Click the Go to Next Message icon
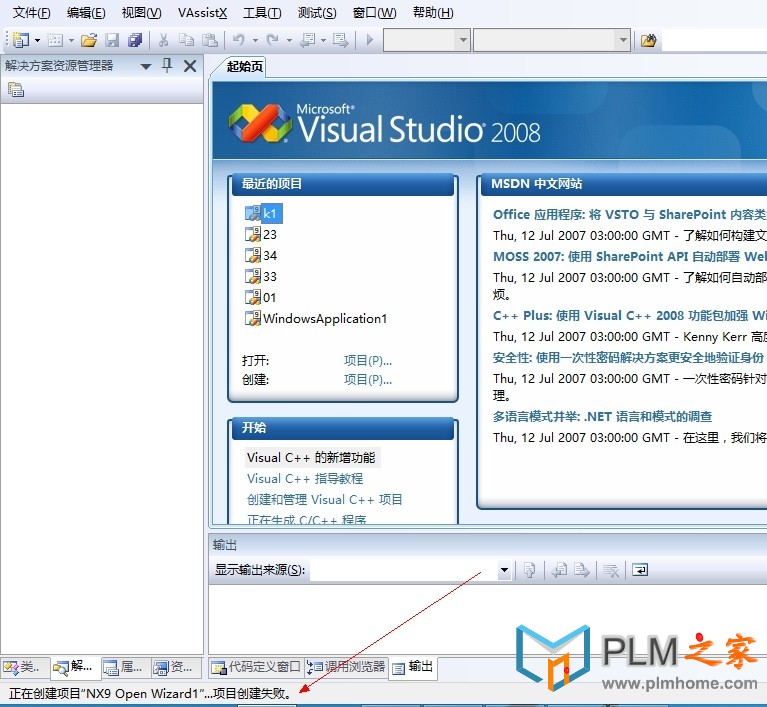Image resolution: width=767 pixels, height=707 pixels. coord(582,570)
